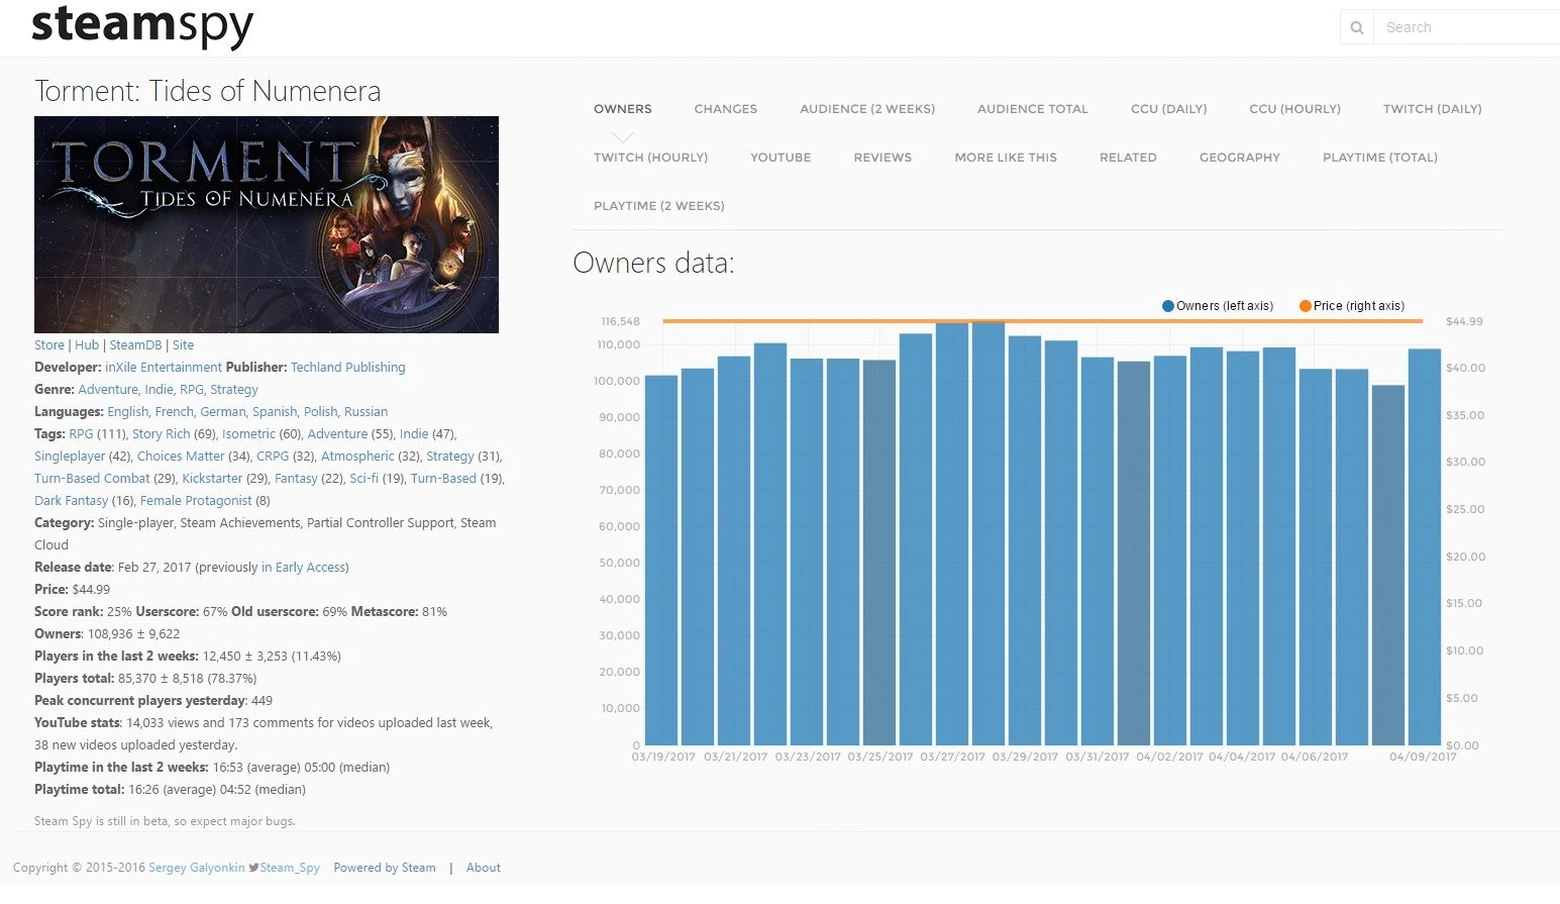Open the About footer link
Viewport: 1560px width, 904px height.
tap(483, 868)
